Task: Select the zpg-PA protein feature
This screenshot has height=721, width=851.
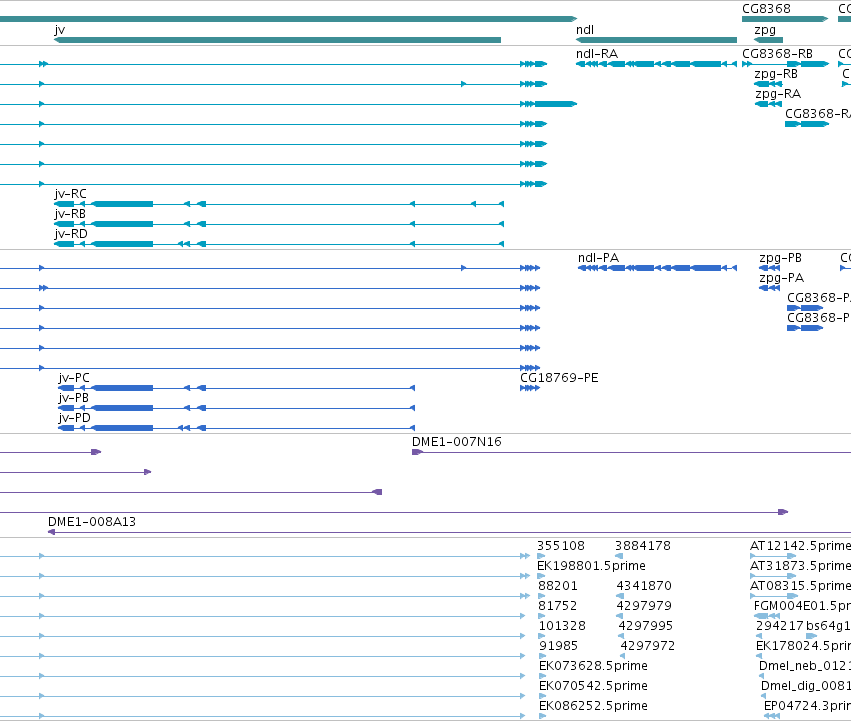Action: click(770, 288)
